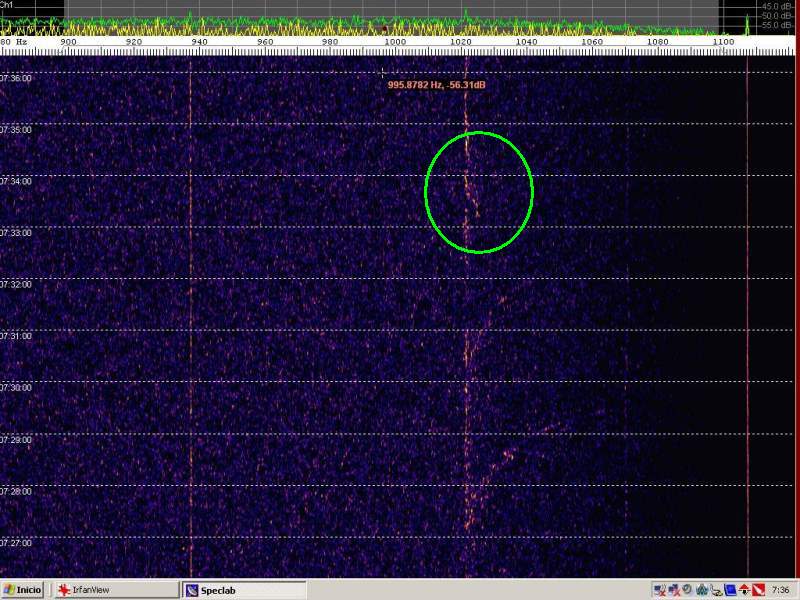Click the 07:34:00 time marker on waterfall
The width and height of the screenshot is (800, 600).
[x=16, y=181]
